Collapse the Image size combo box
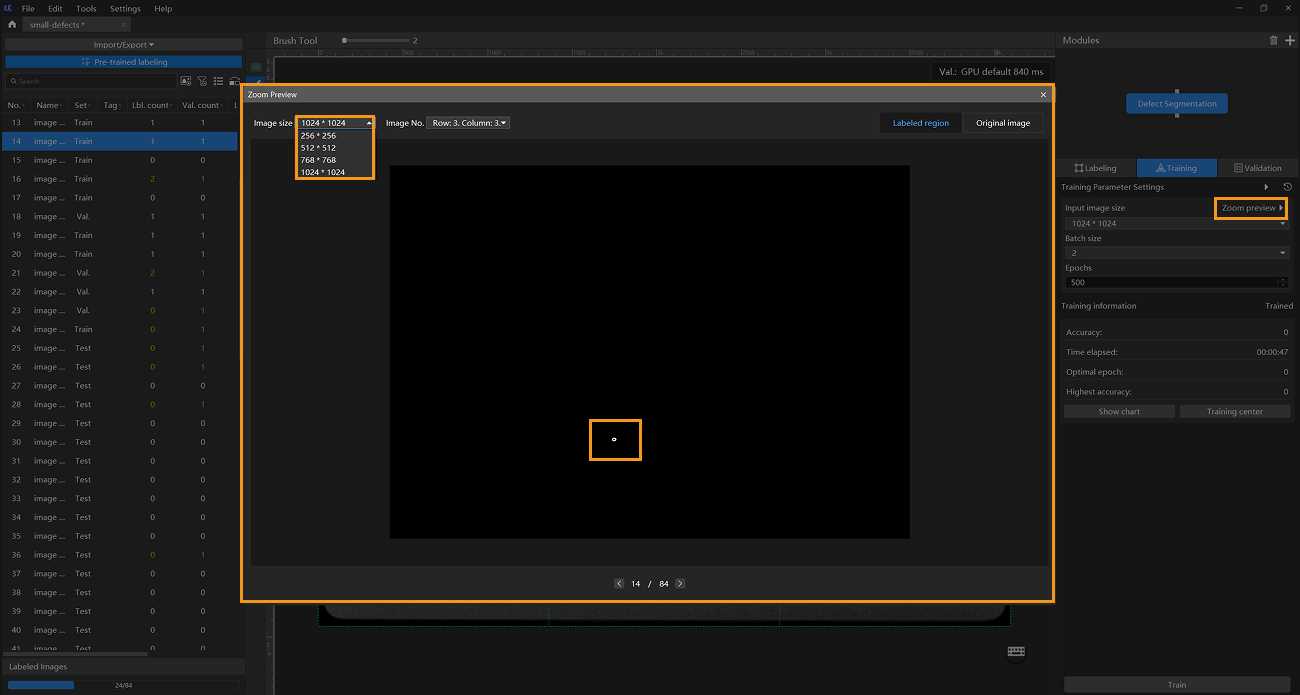The height and width of the screenshot is (695, 1300). pos(335,123)
